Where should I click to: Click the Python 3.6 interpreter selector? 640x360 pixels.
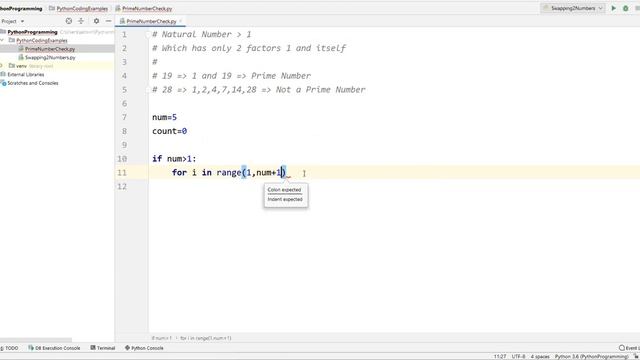[x=591, y=356]
